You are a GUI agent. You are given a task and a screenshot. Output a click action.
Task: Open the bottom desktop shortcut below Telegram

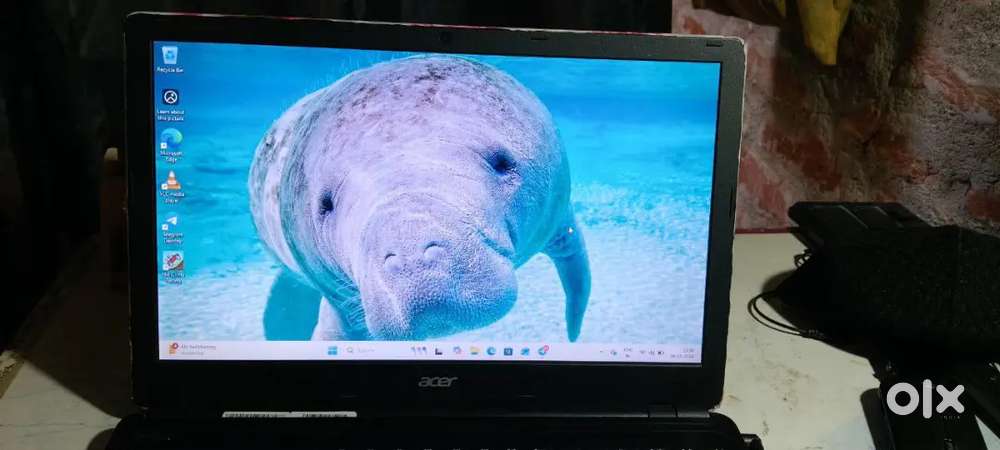172,263
